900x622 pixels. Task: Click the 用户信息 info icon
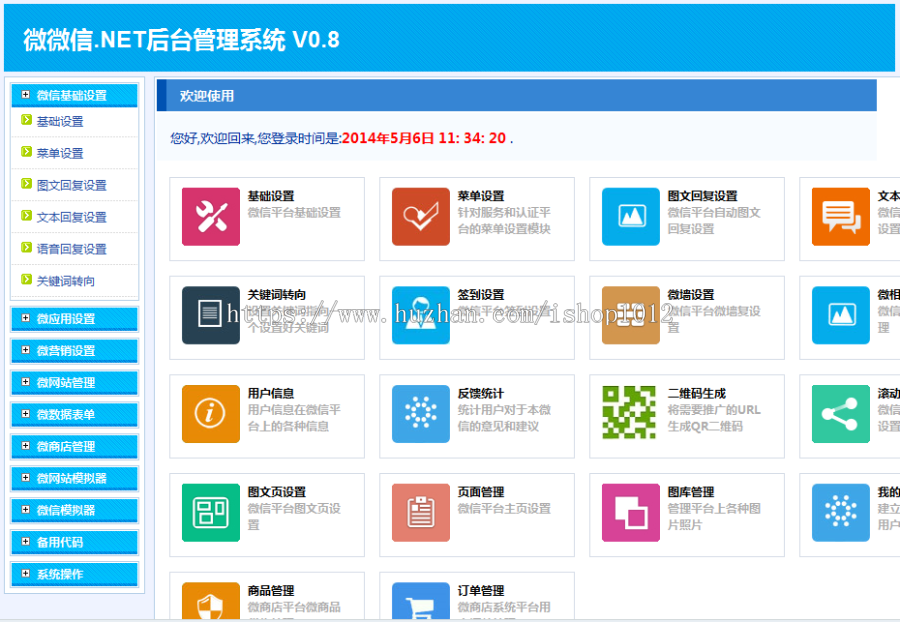(210, 413)
